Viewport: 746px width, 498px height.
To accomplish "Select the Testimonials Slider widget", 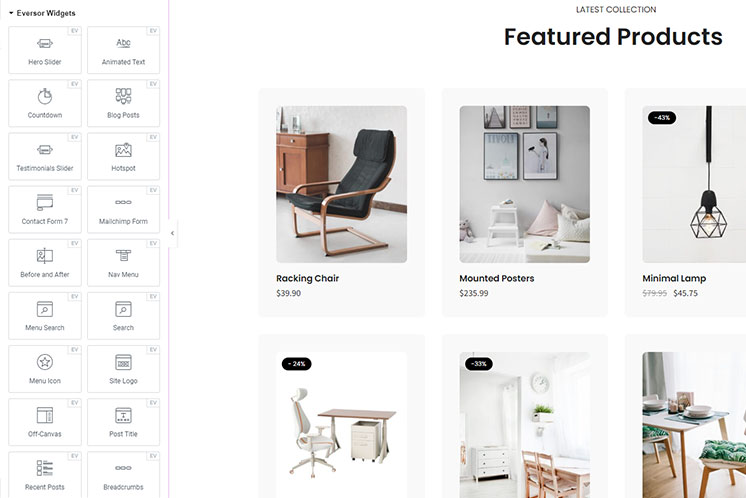I will 45,156.
